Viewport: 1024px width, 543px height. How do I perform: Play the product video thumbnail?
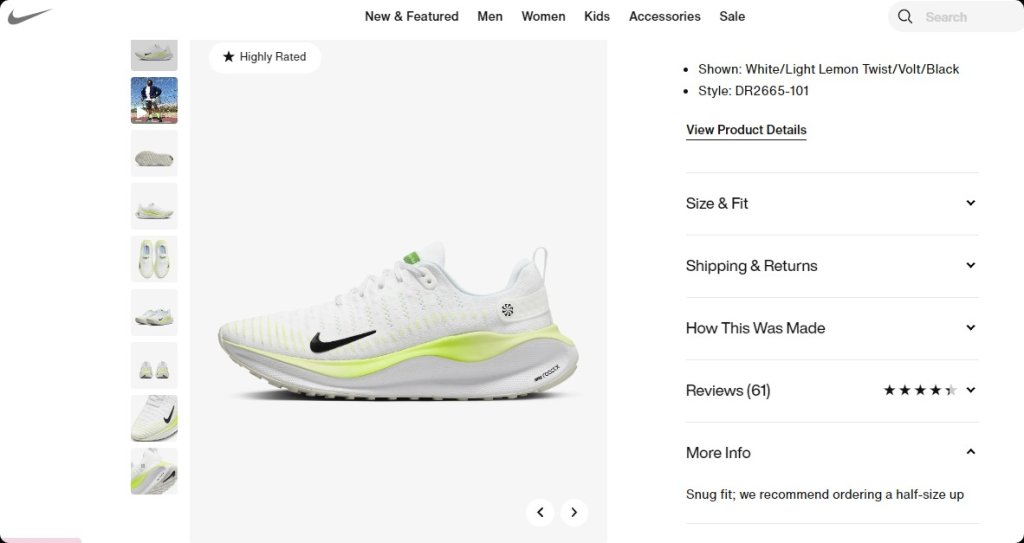154,100
